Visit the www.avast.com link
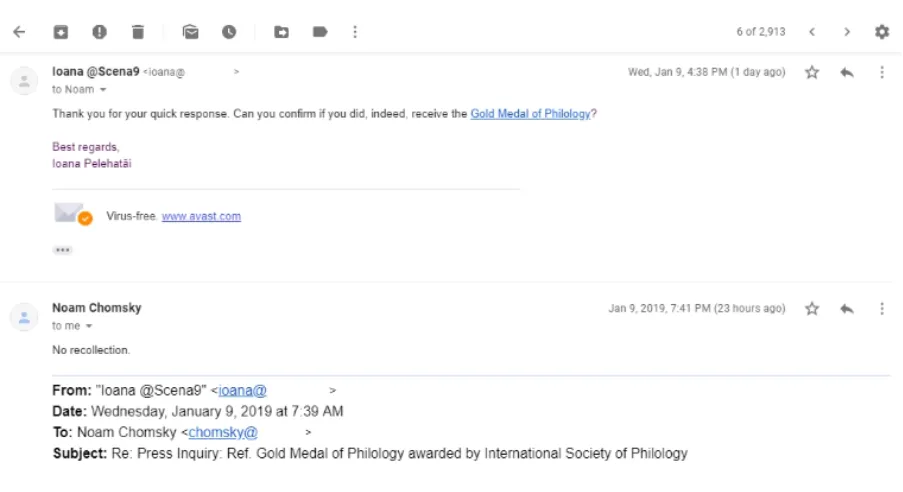 click(x=201, y=216)
